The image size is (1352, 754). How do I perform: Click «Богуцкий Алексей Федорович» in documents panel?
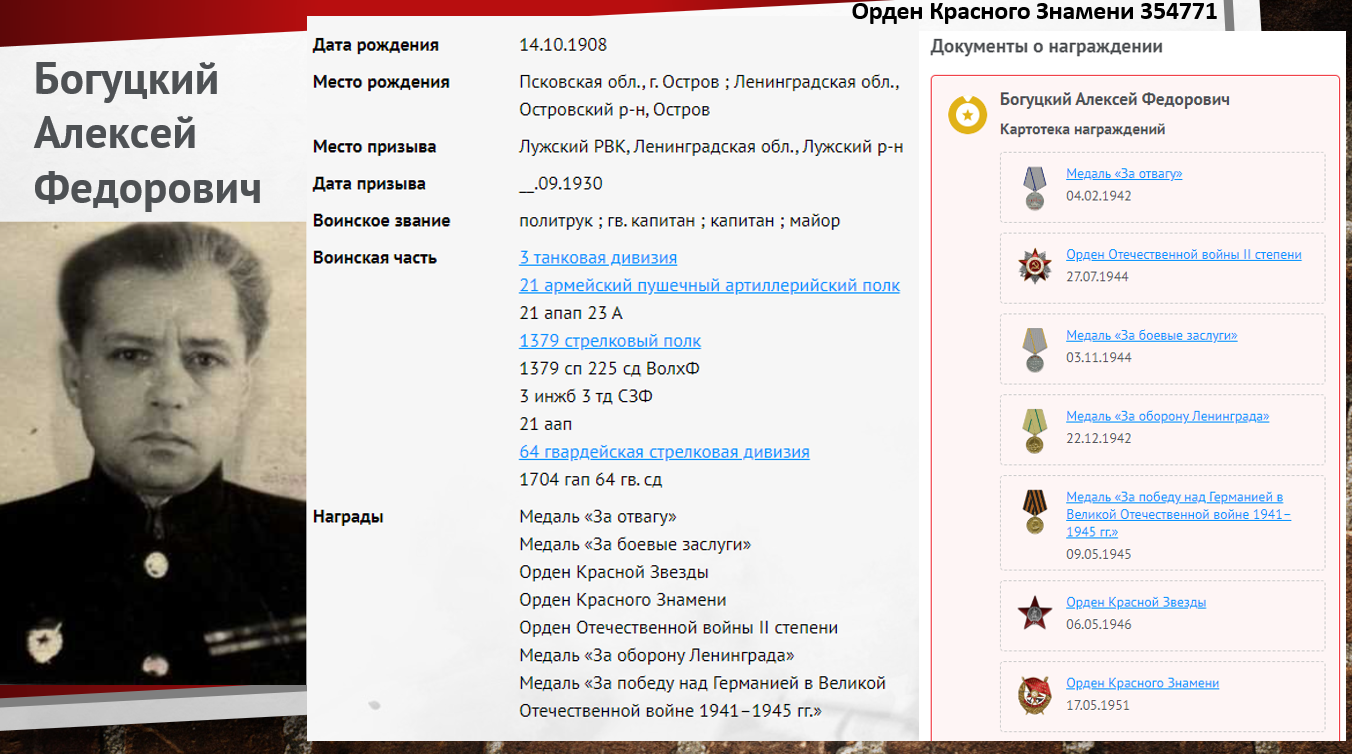1115,100
